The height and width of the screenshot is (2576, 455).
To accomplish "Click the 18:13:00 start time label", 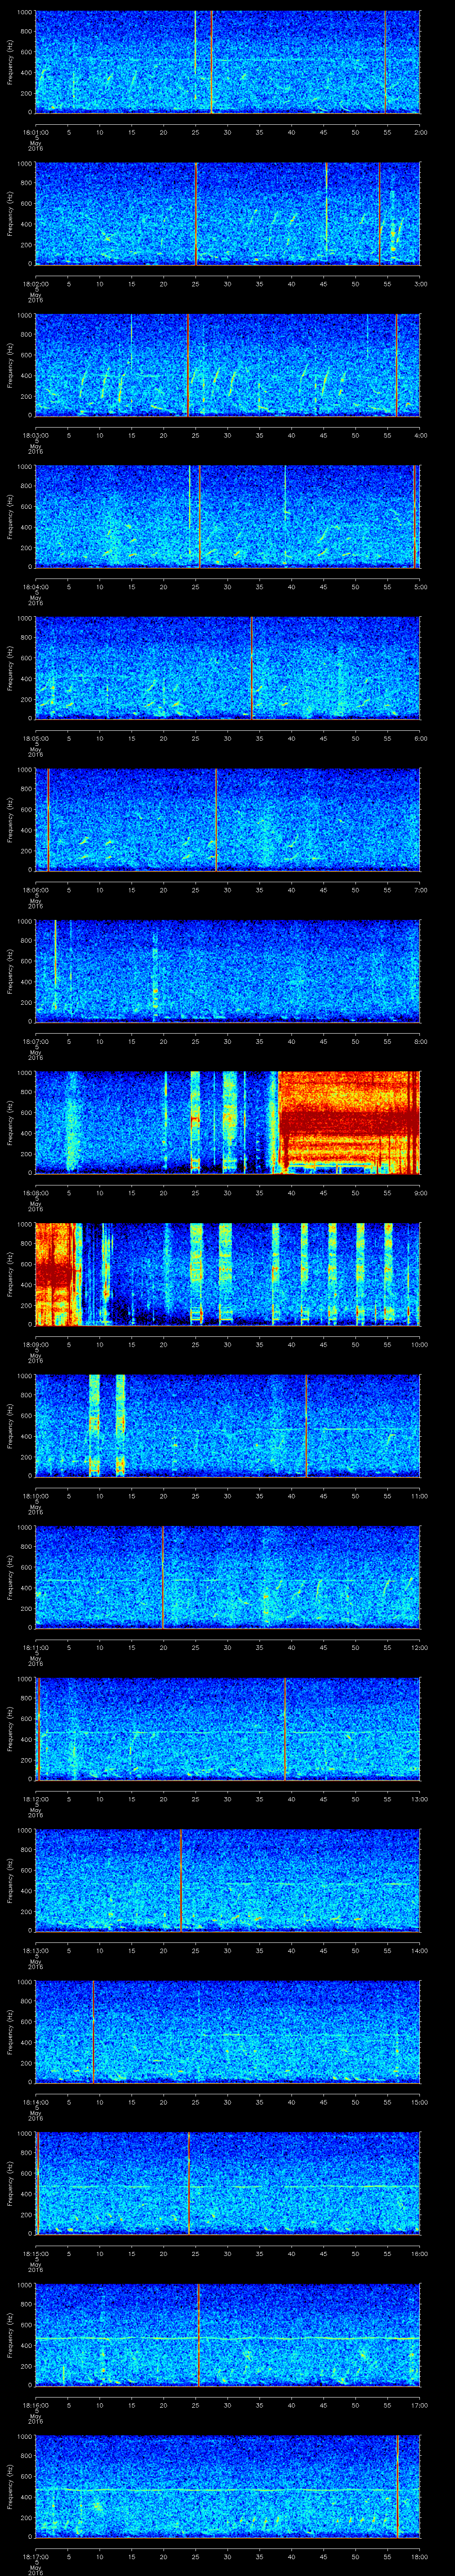I will (x=35, y=1950).
